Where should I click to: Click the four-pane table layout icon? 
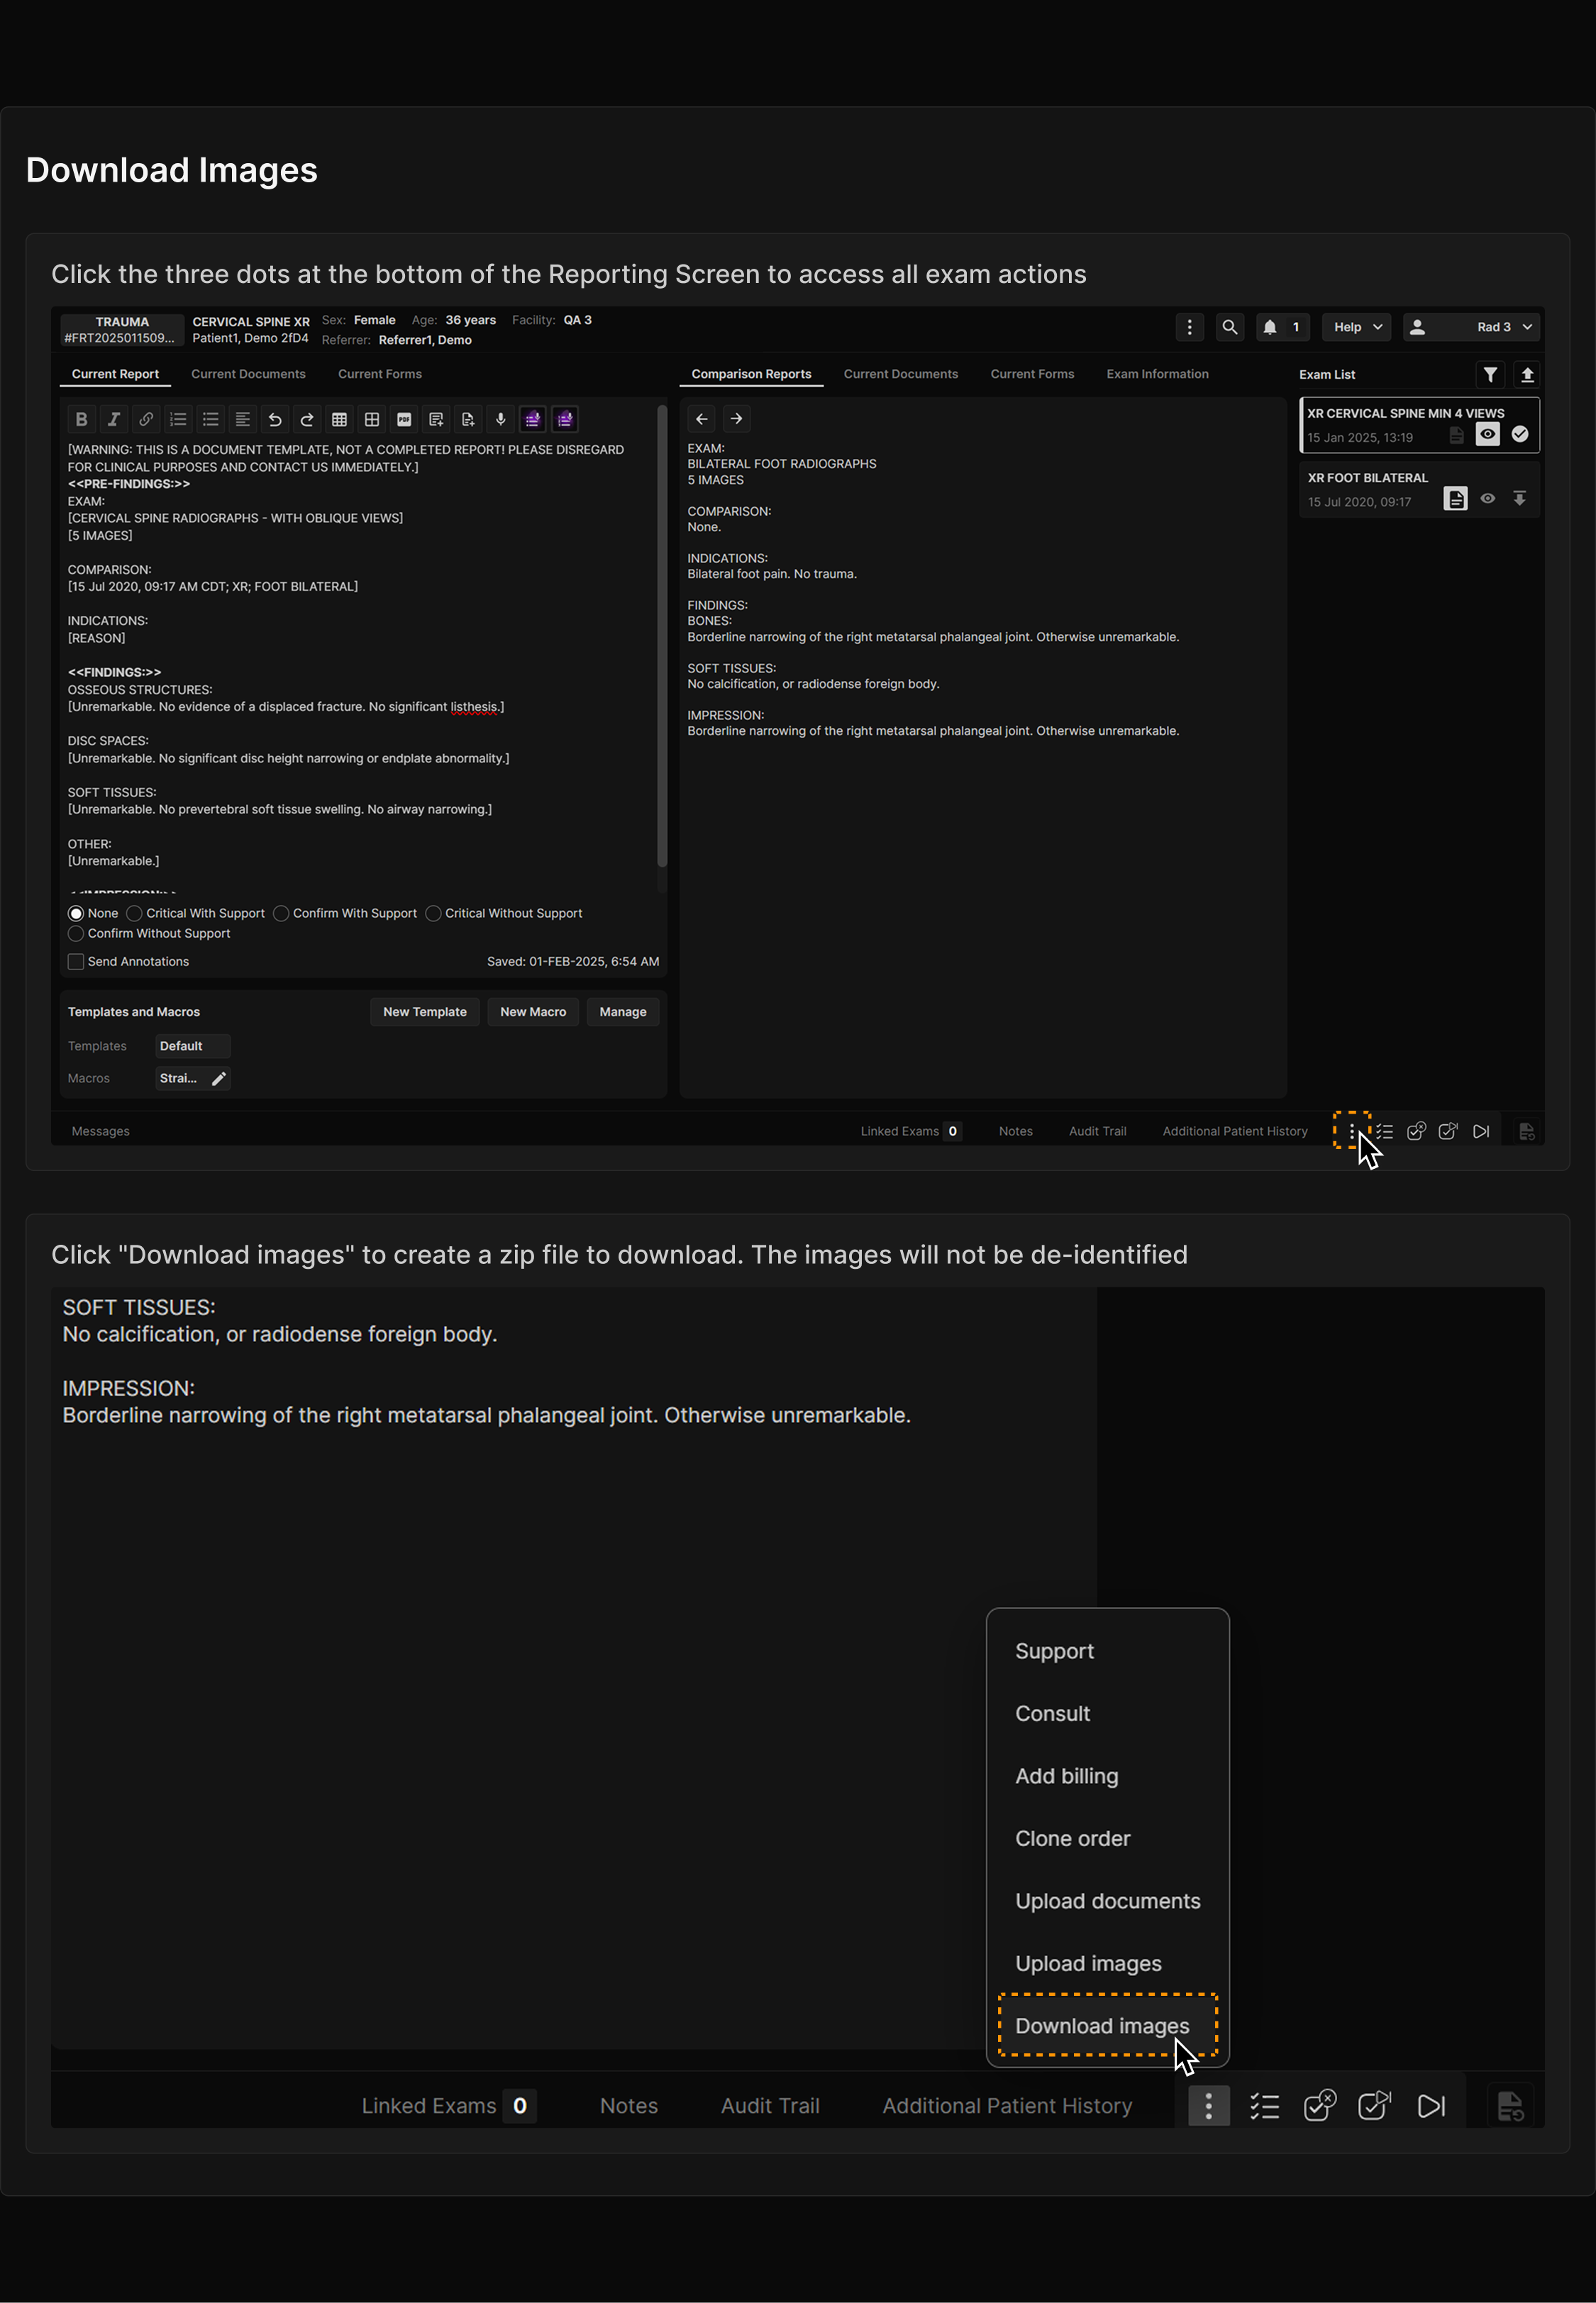pyautogui.click(x=372, y=419)
